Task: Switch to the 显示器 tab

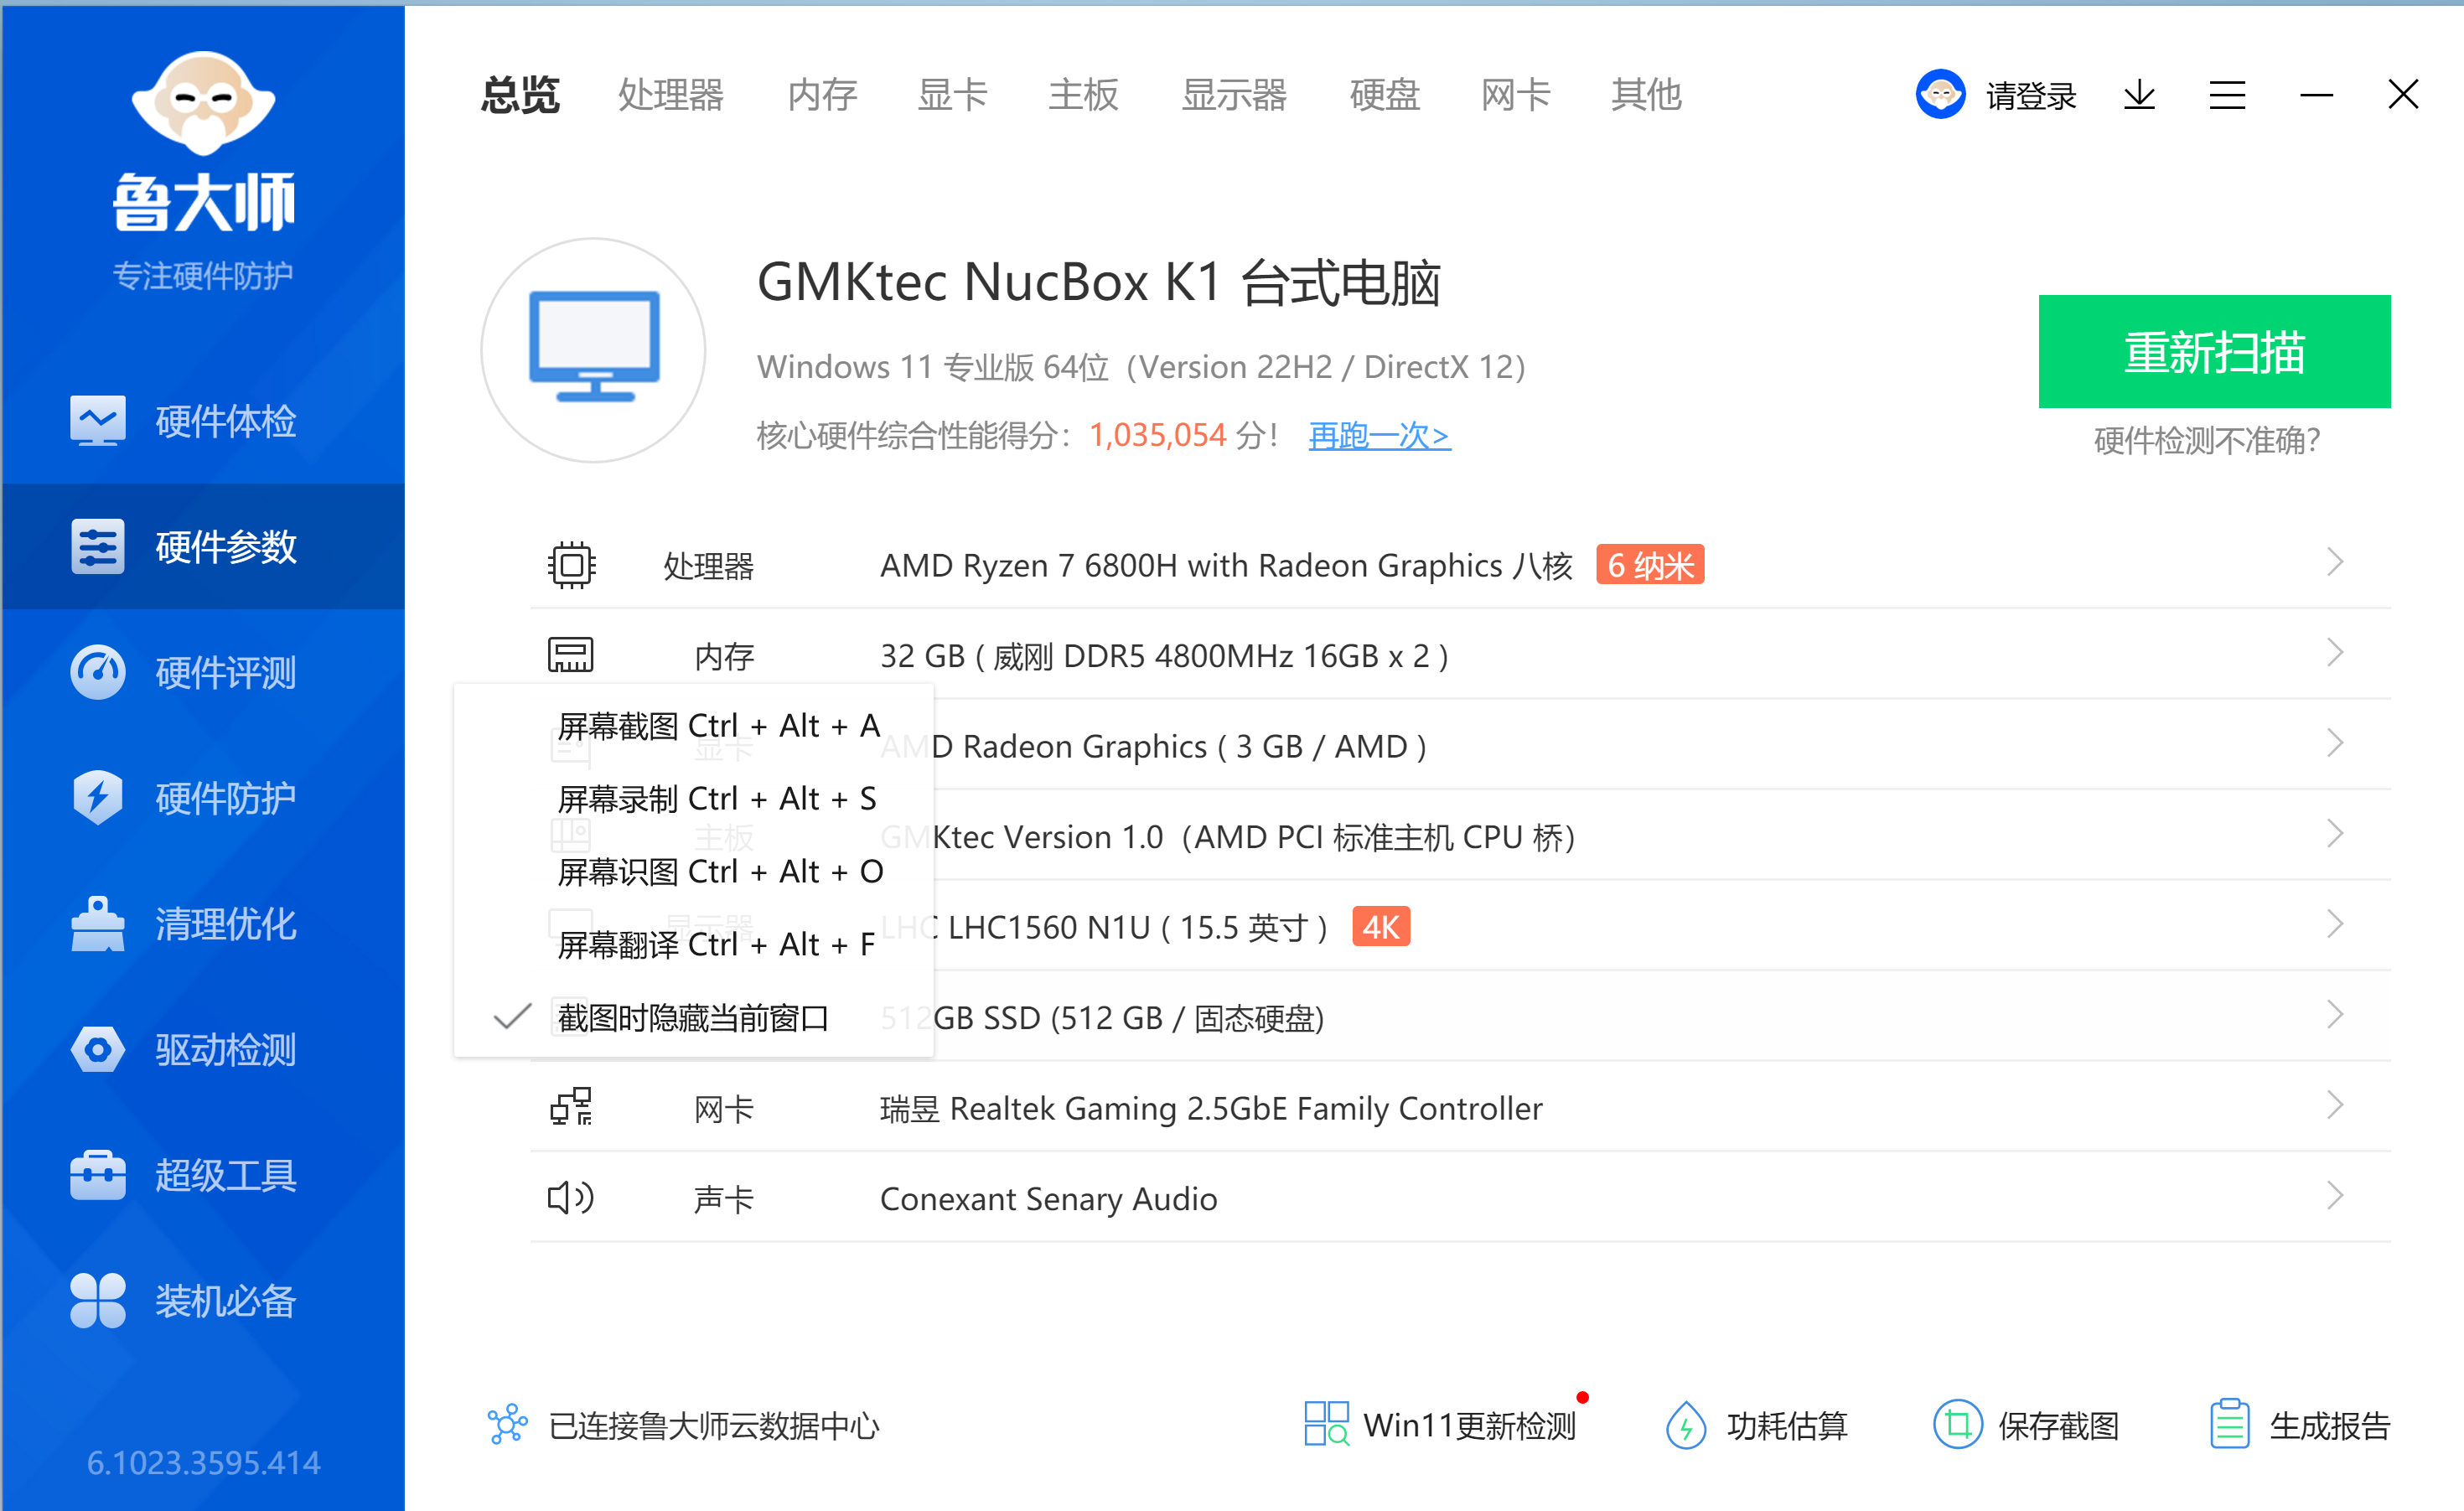Action: 1234,95
